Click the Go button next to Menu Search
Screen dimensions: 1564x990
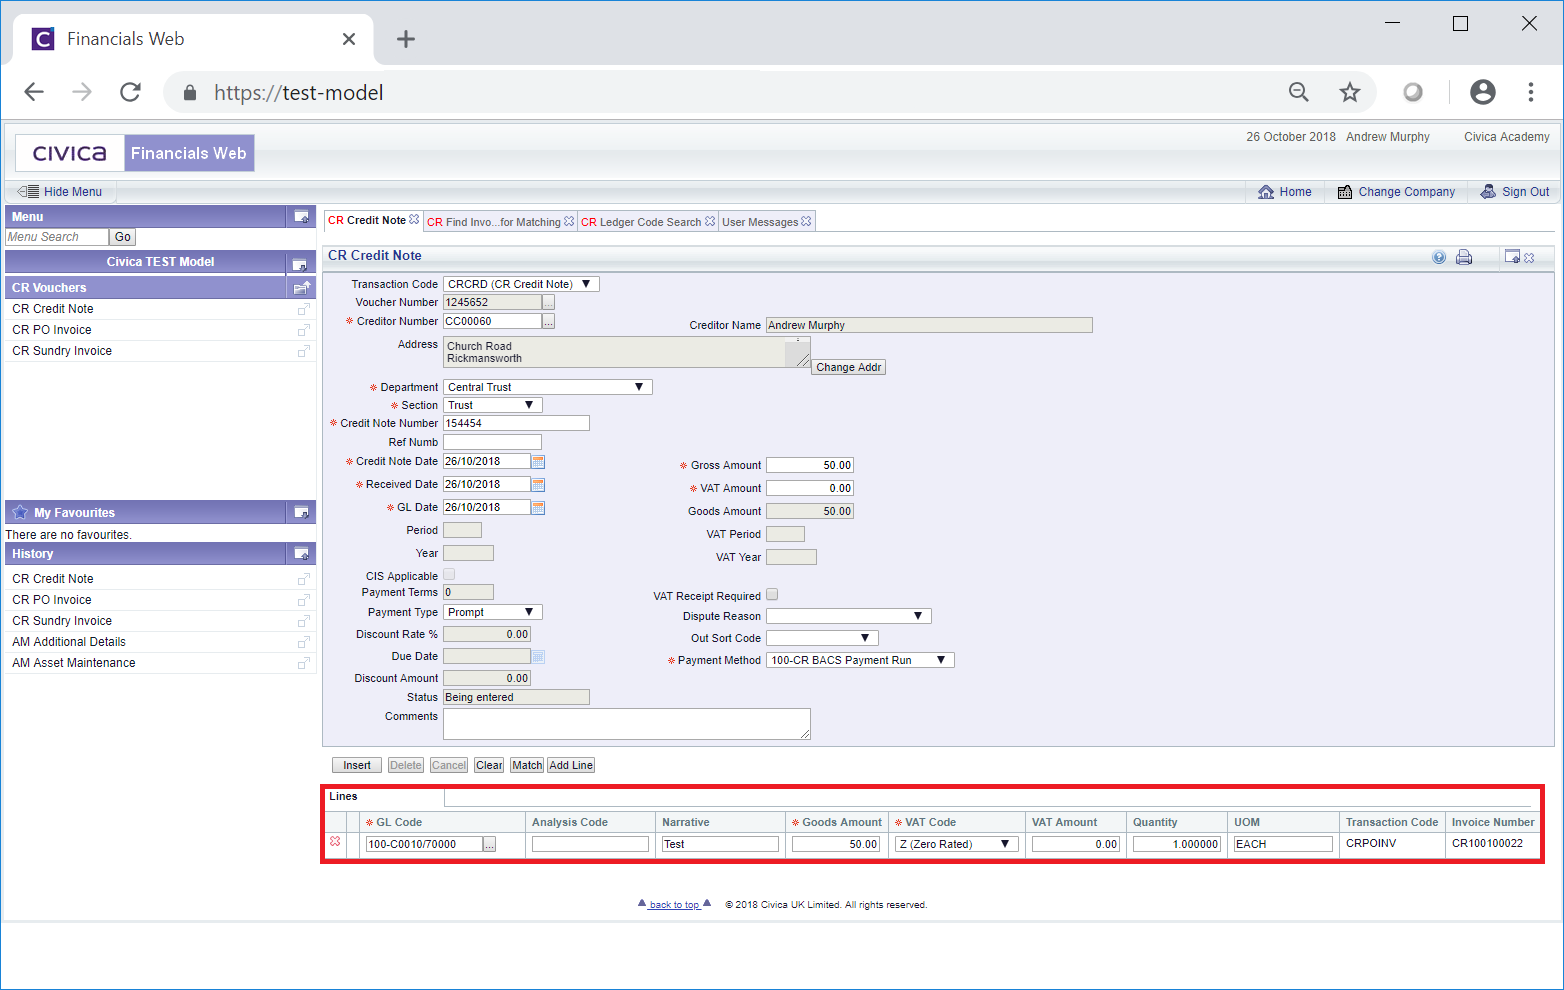(x=122, y=237)
